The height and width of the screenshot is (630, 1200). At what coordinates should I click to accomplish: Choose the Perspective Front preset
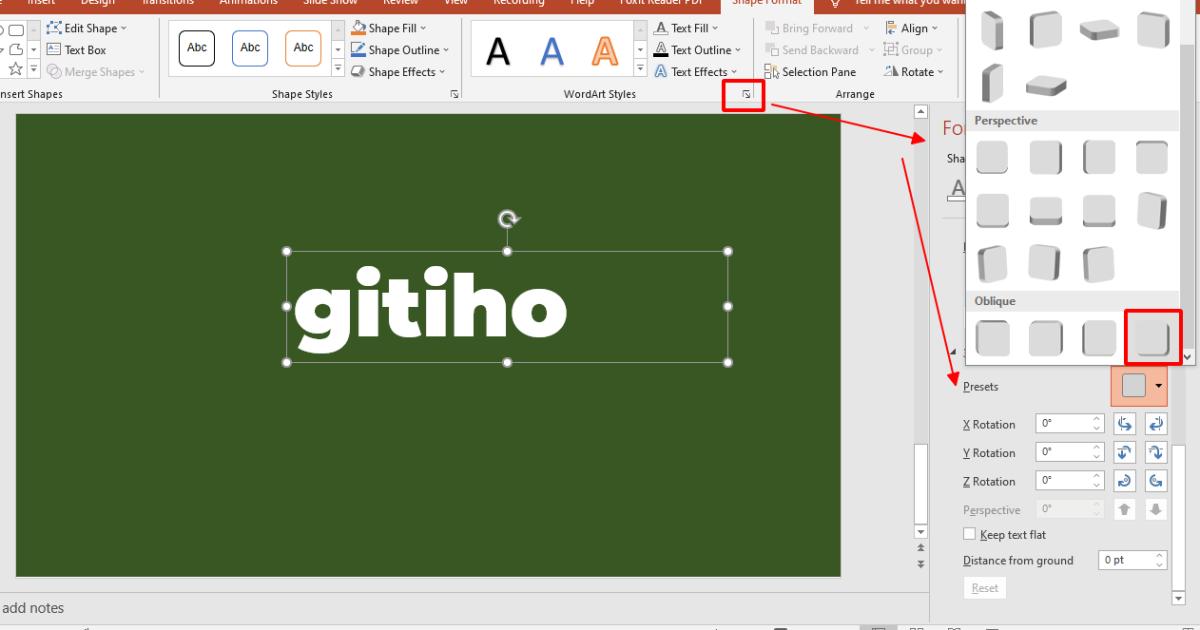click(992, 157)
